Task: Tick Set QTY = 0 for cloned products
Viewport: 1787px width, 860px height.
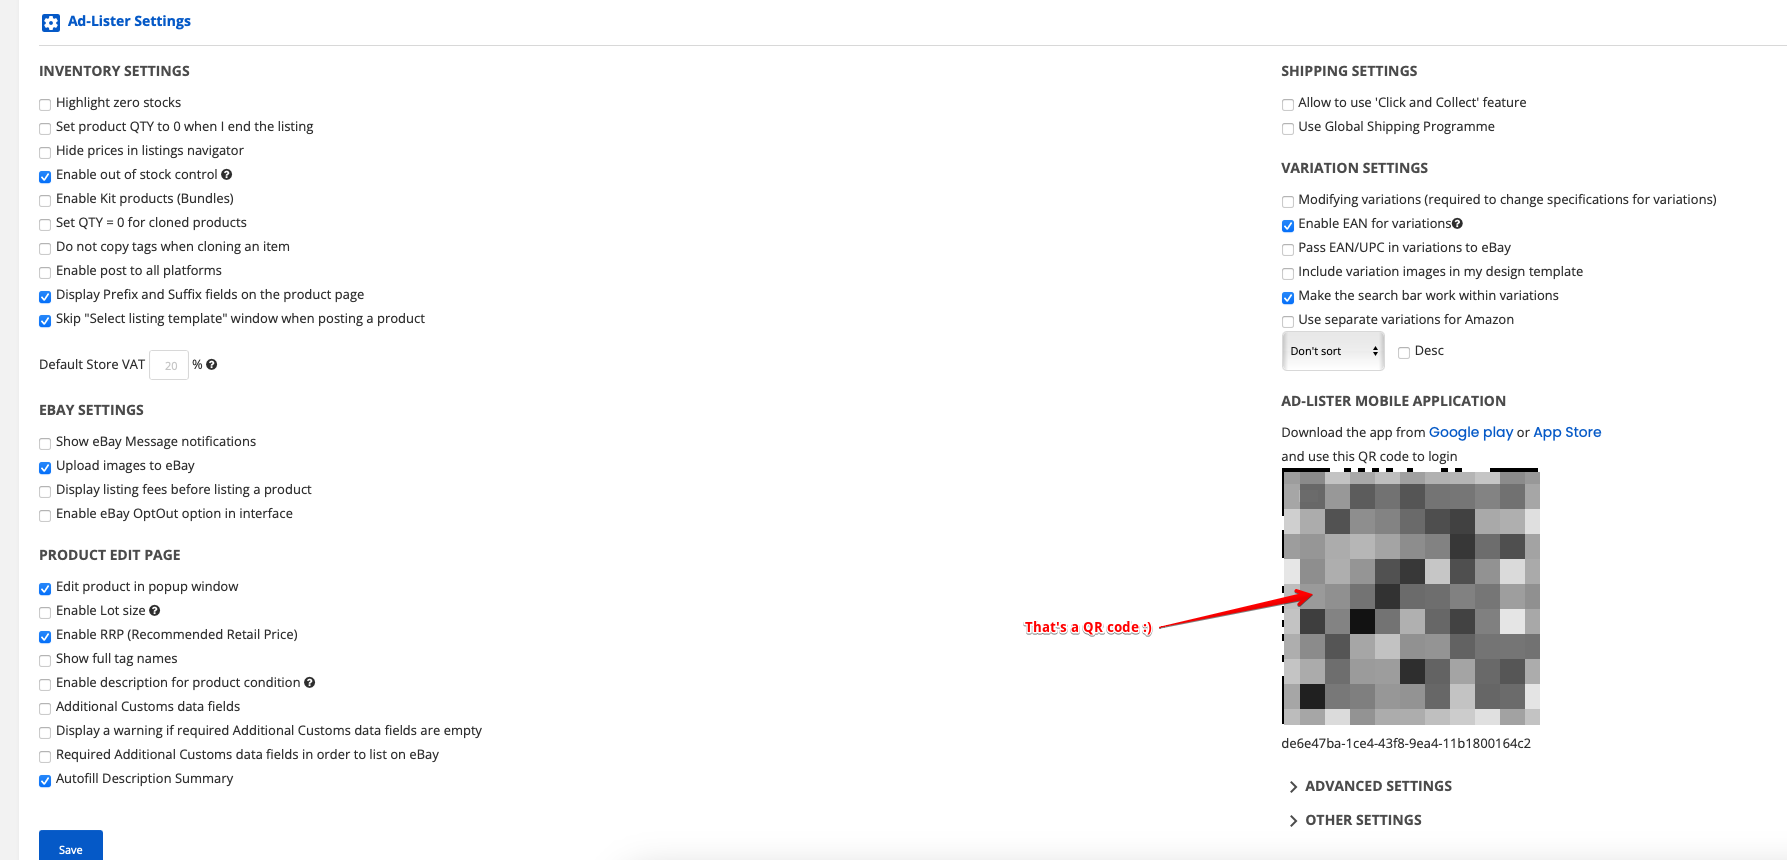Action: [45, 224]
